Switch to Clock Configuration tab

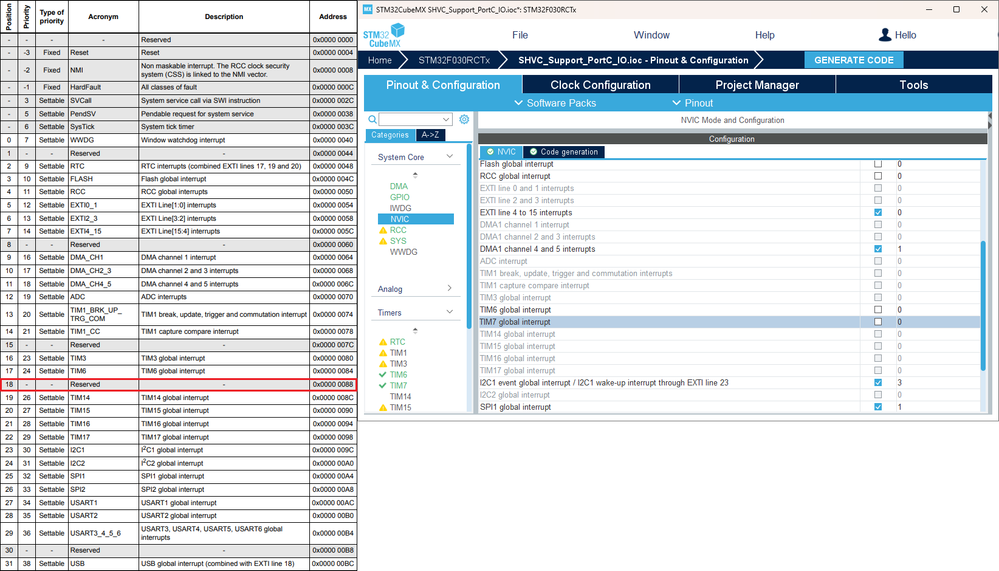600,85
